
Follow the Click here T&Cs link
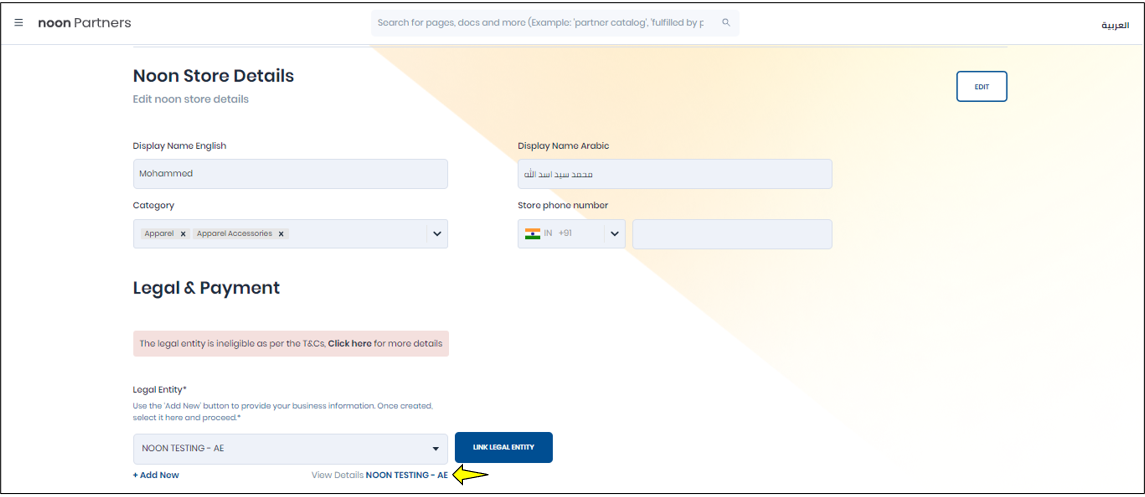(x=349, y=344)
